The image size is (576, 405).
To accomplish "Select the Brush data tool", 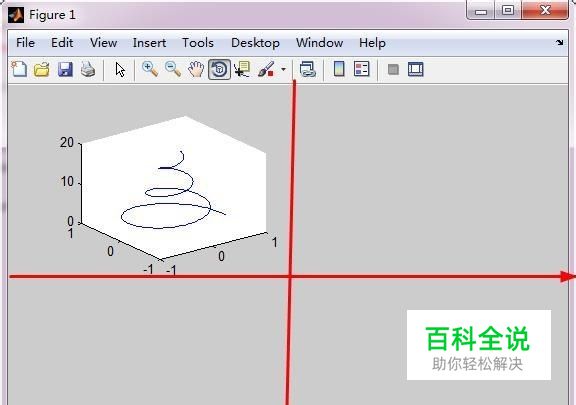I will pyautogui.click(x=266, y=69).
